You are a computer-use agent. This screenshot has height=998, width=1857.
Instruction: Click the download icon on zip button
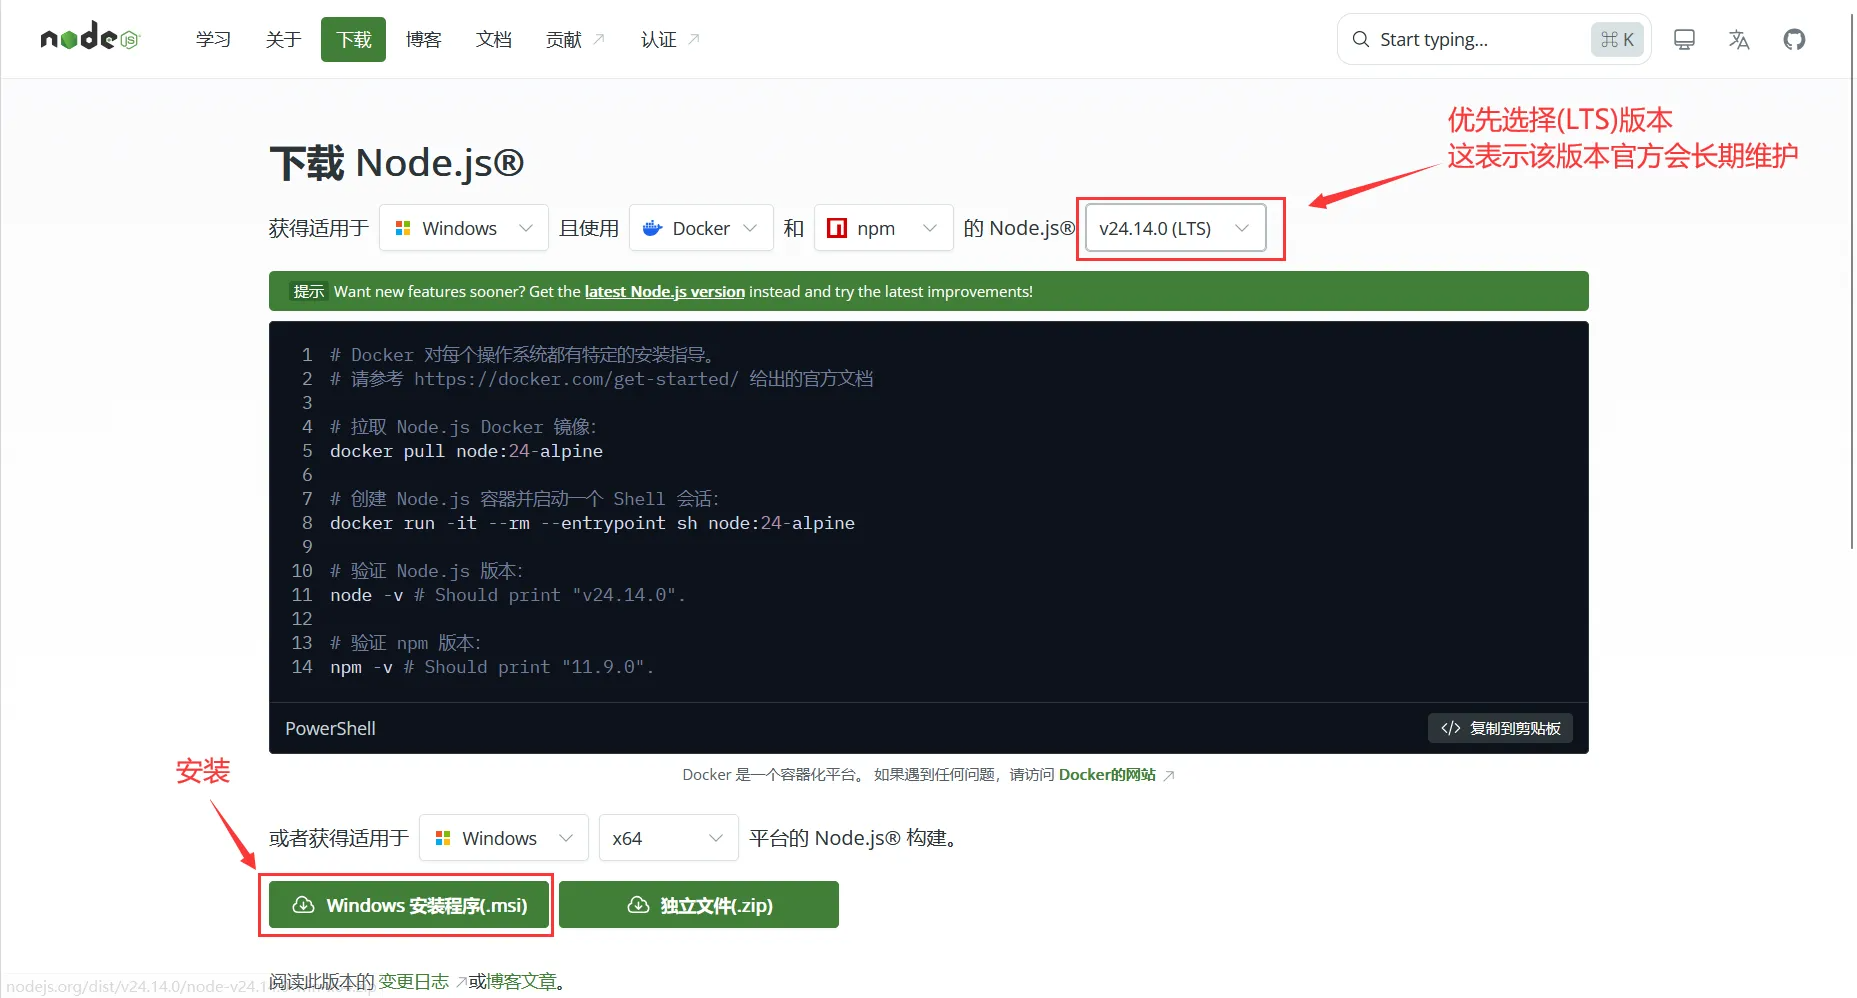tap(638, 905)
